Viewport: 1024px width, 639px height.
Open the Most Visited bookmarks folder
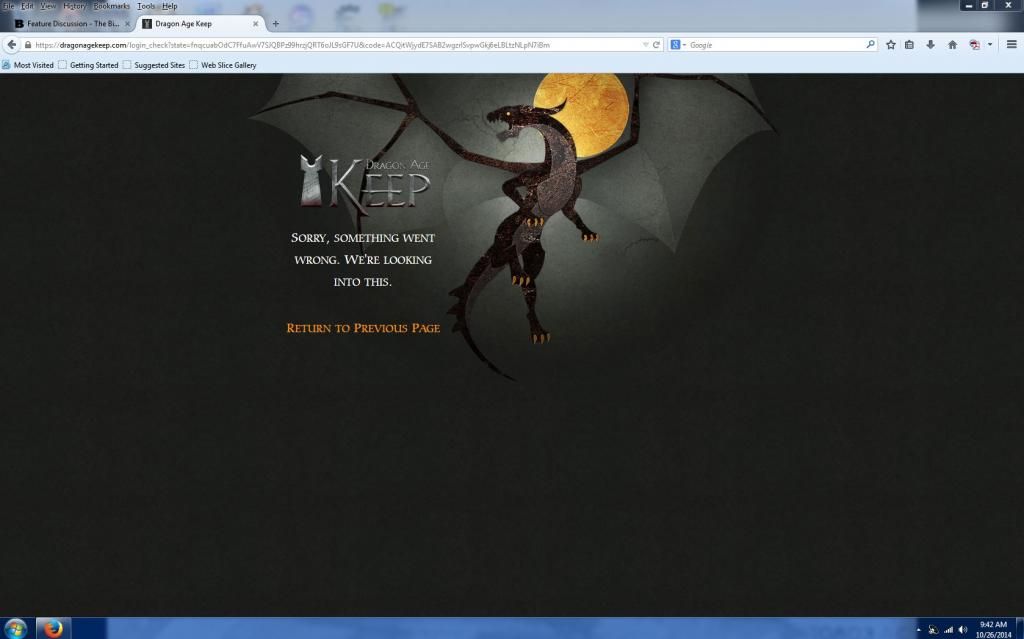click(x=33, y=65)
